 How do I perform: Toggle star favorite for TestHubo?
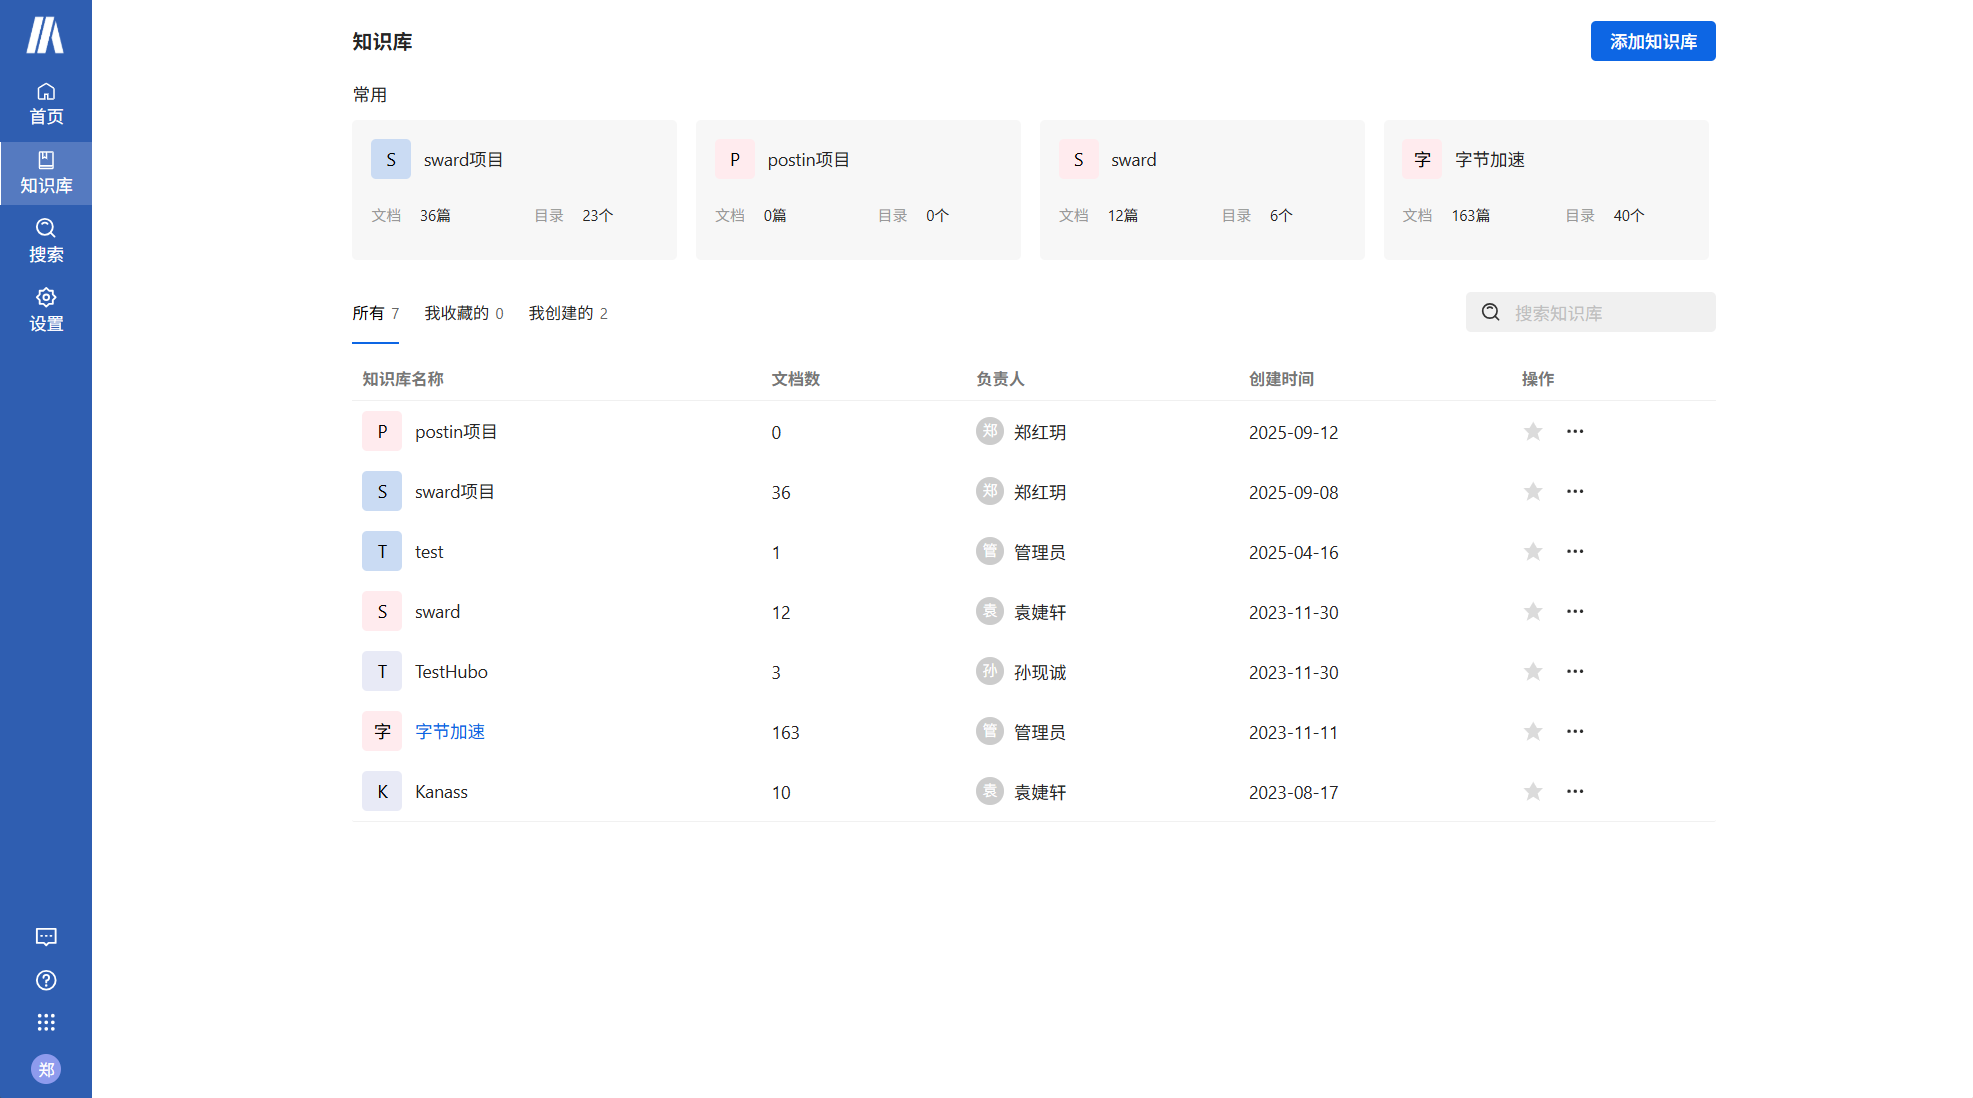(x=1533, y=672)
